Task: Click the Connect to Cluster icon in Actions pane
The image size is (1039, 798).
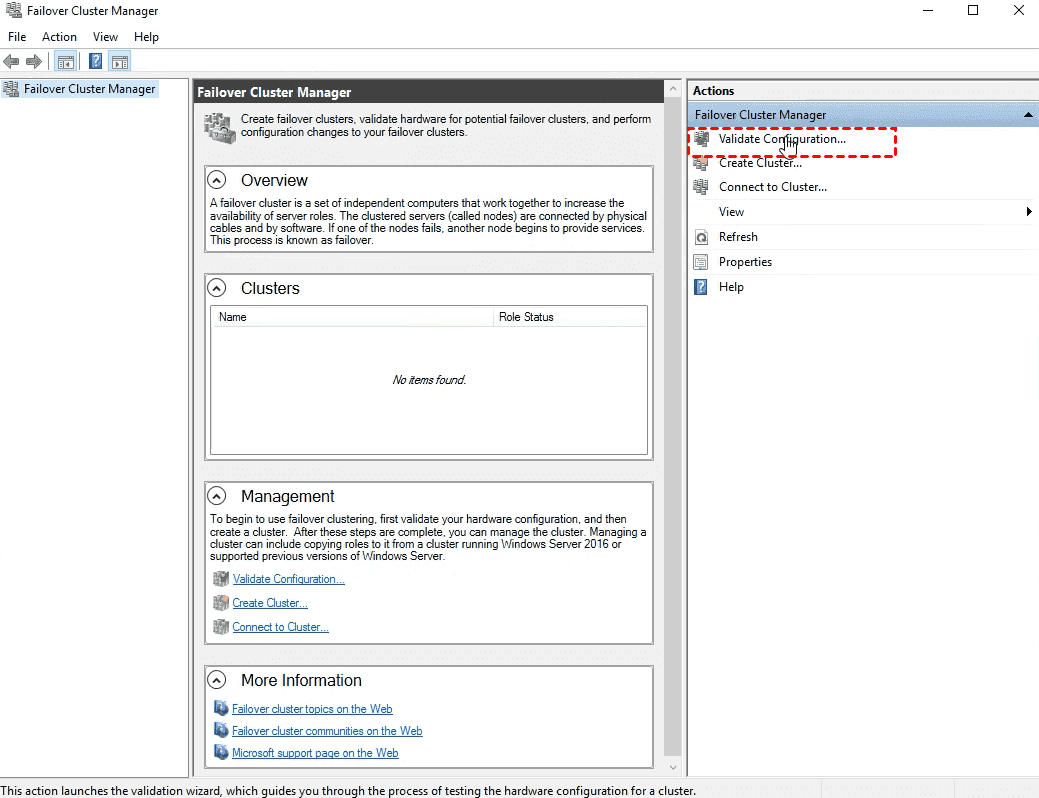Action: [x=701, y=187]
